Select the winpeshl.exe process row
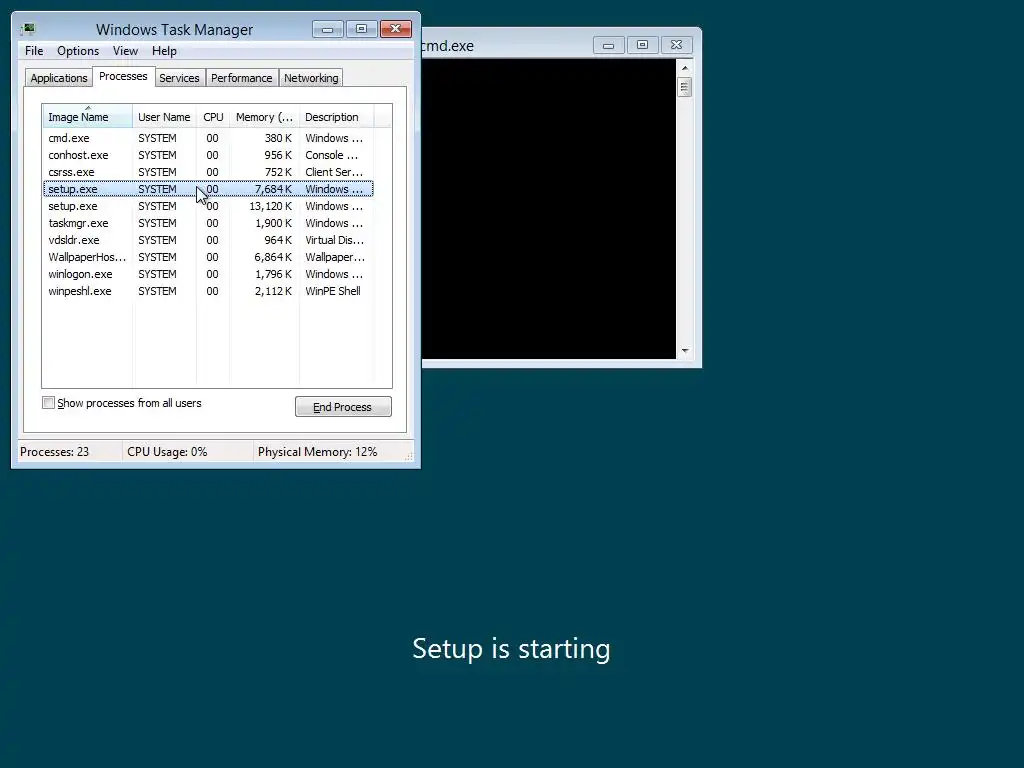This screenshot has height=768, width=1024. tap(208, 291)
